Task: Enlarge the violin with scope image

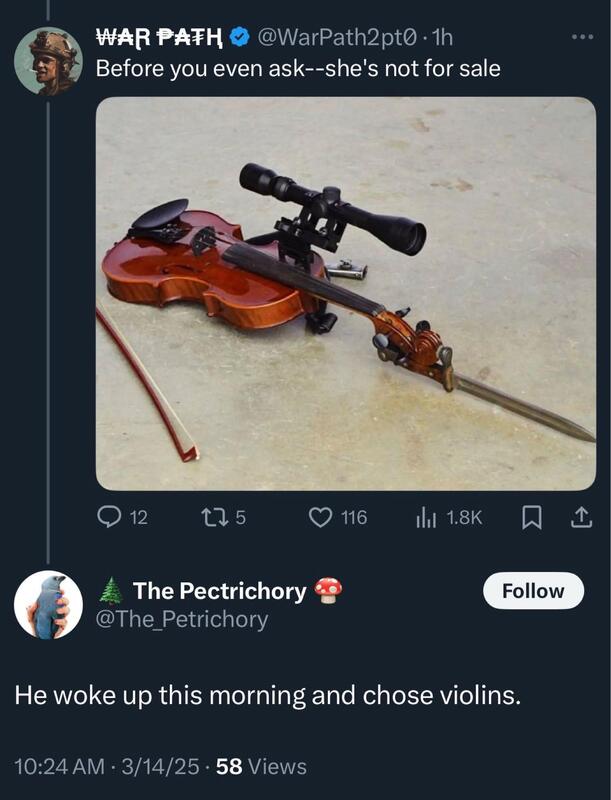Action: [345, 293]
